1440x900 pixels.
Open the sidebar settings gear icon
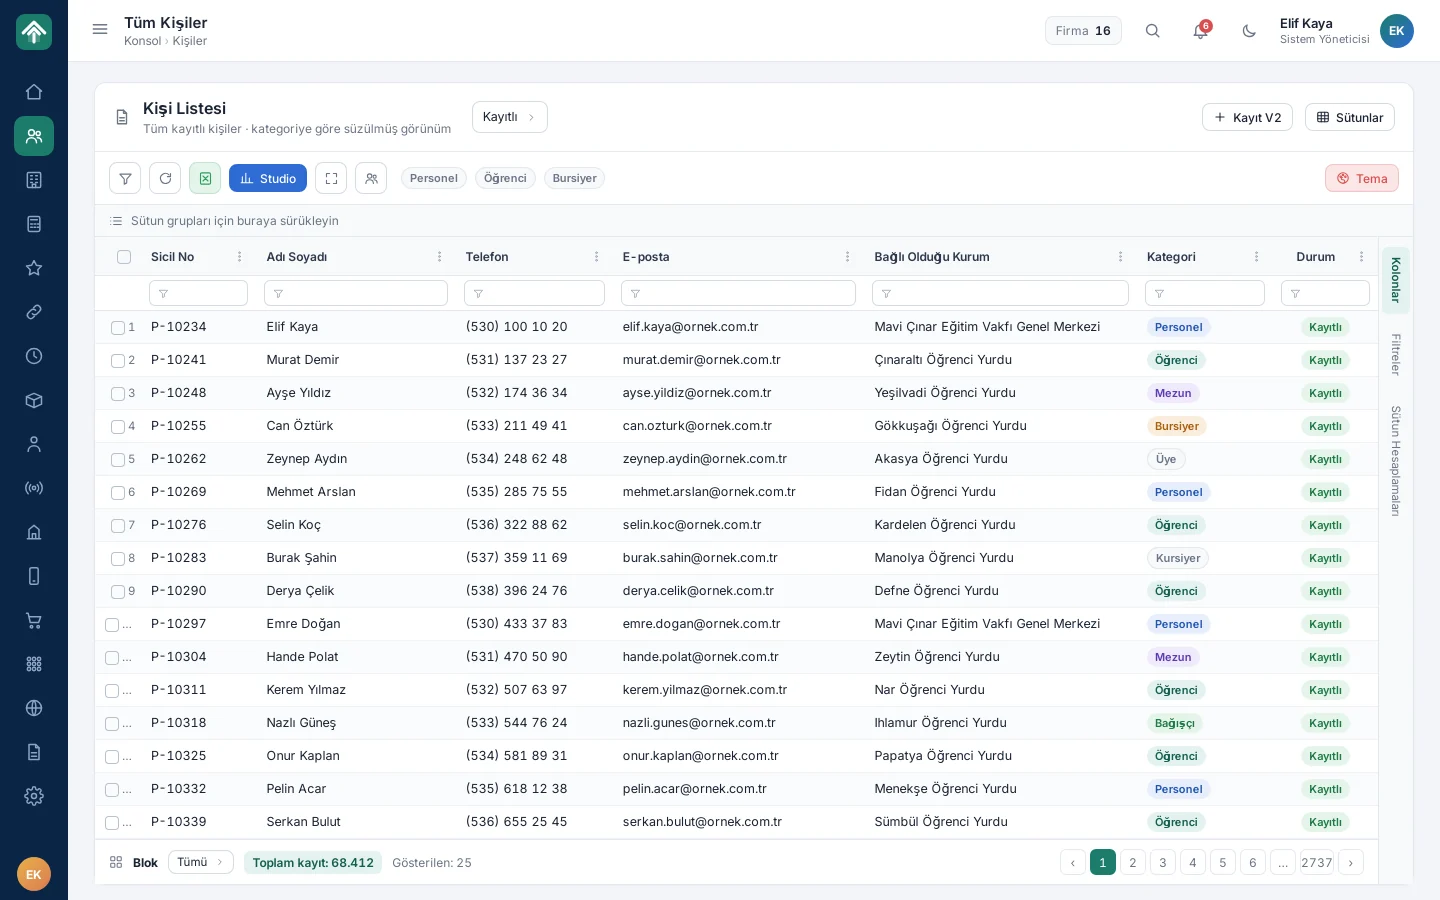tap(34, 796)
